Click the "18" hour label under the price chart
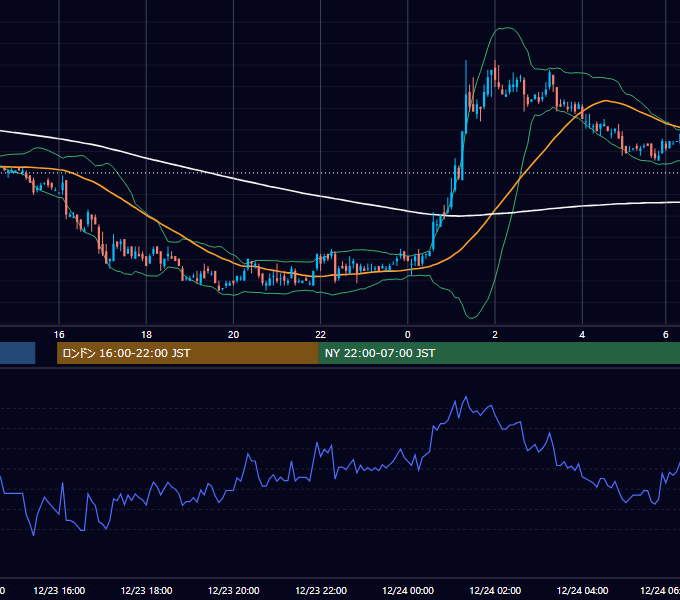The image size is (680, 600). (147, 335)
